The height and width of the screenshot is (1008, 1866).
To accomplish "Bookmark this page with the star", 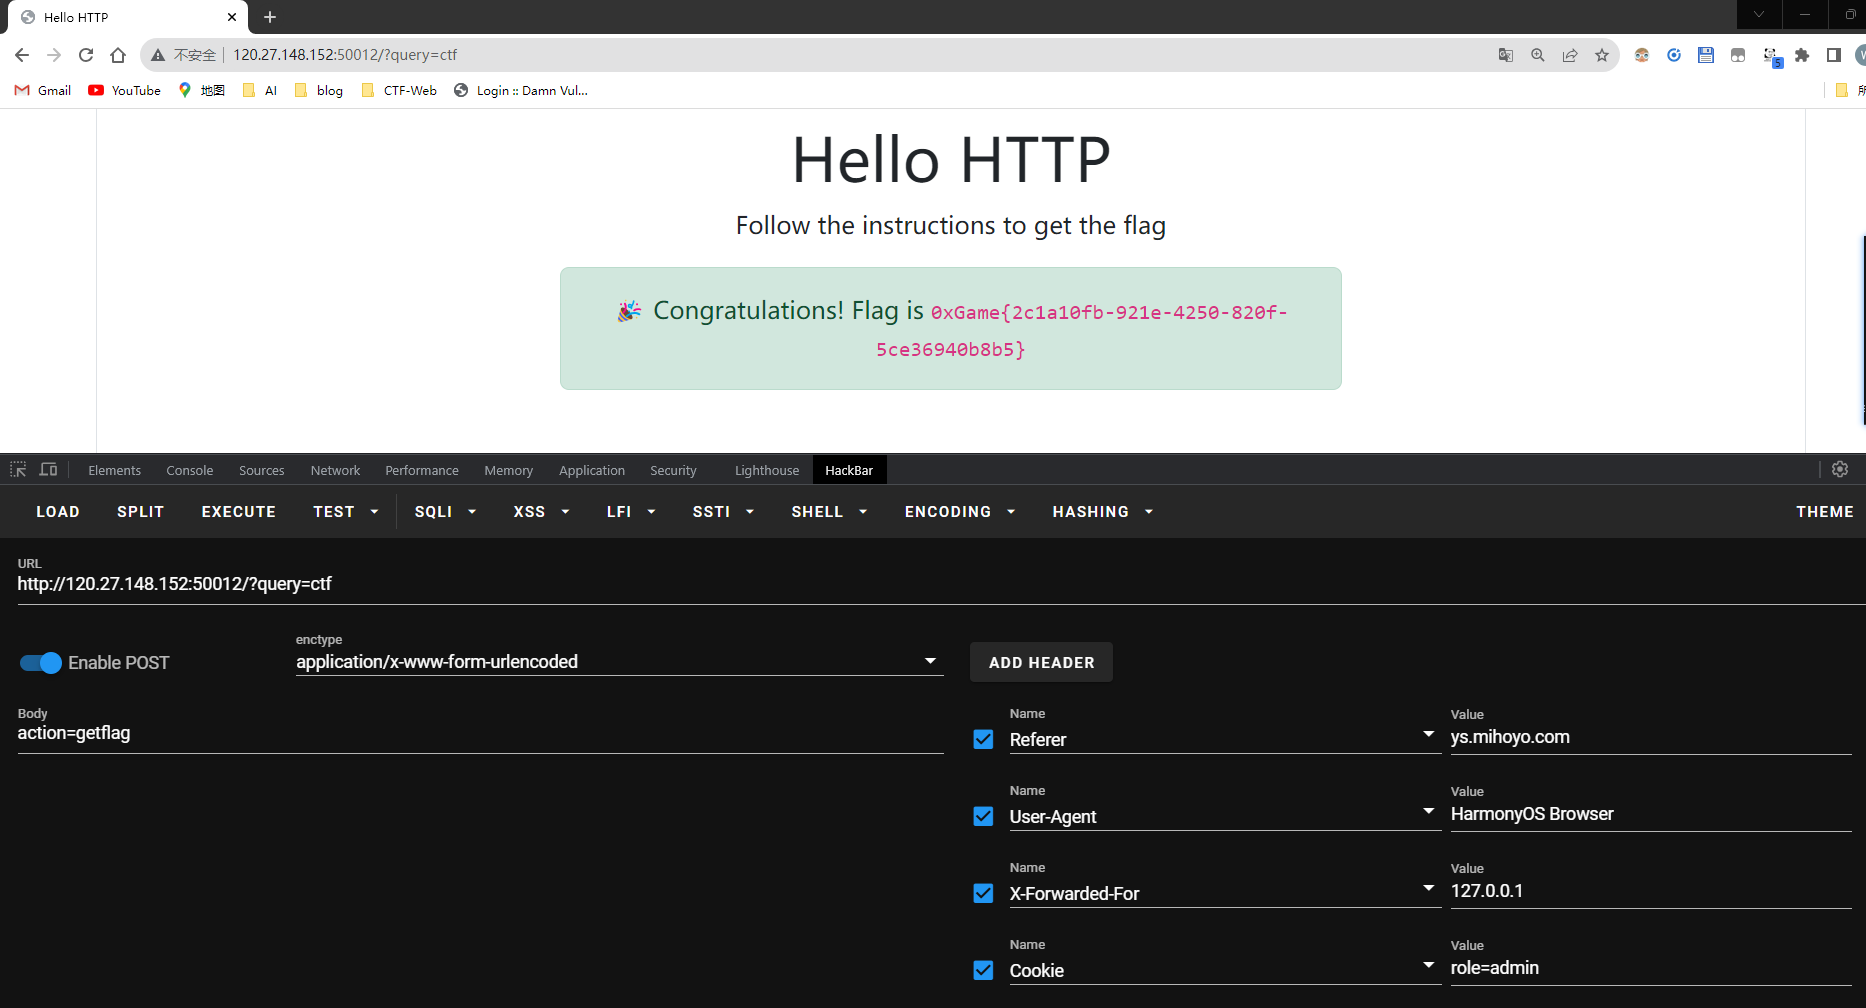I will pyautogui.click(x=1602, y=55).
